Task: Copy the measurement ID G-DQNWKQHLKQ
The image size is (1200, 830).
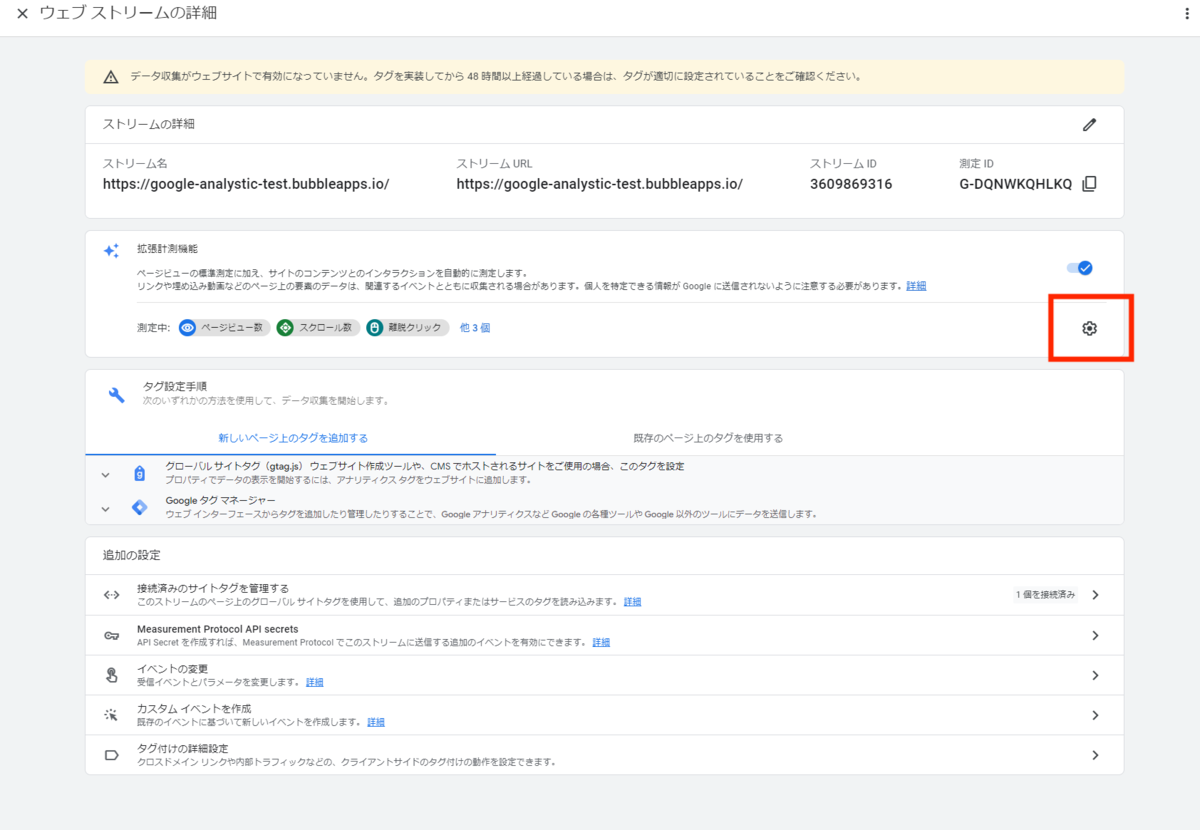Action: [1090, 184]
